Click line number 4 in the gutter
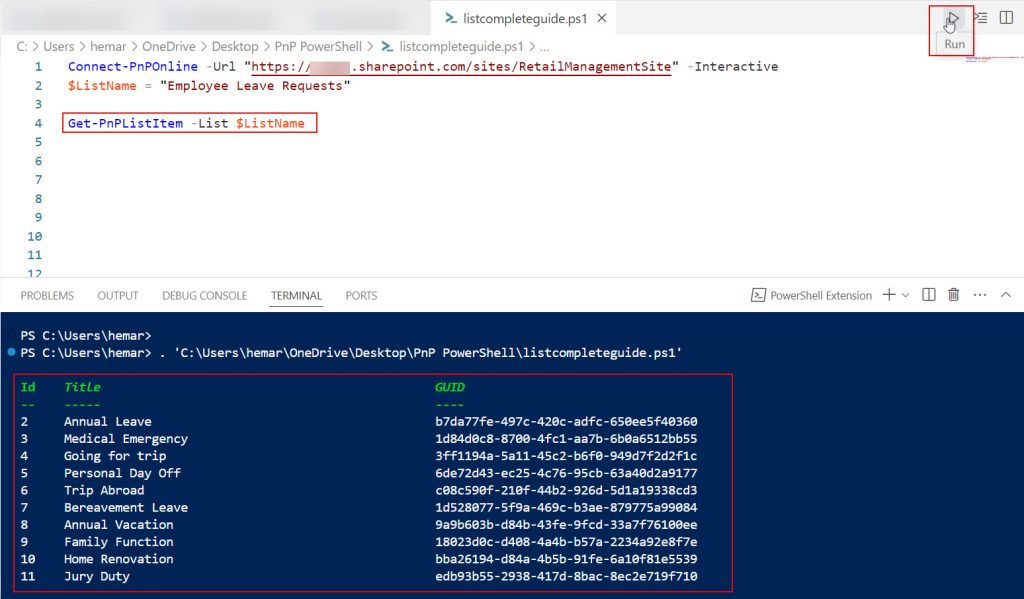 tap(38, 123)
